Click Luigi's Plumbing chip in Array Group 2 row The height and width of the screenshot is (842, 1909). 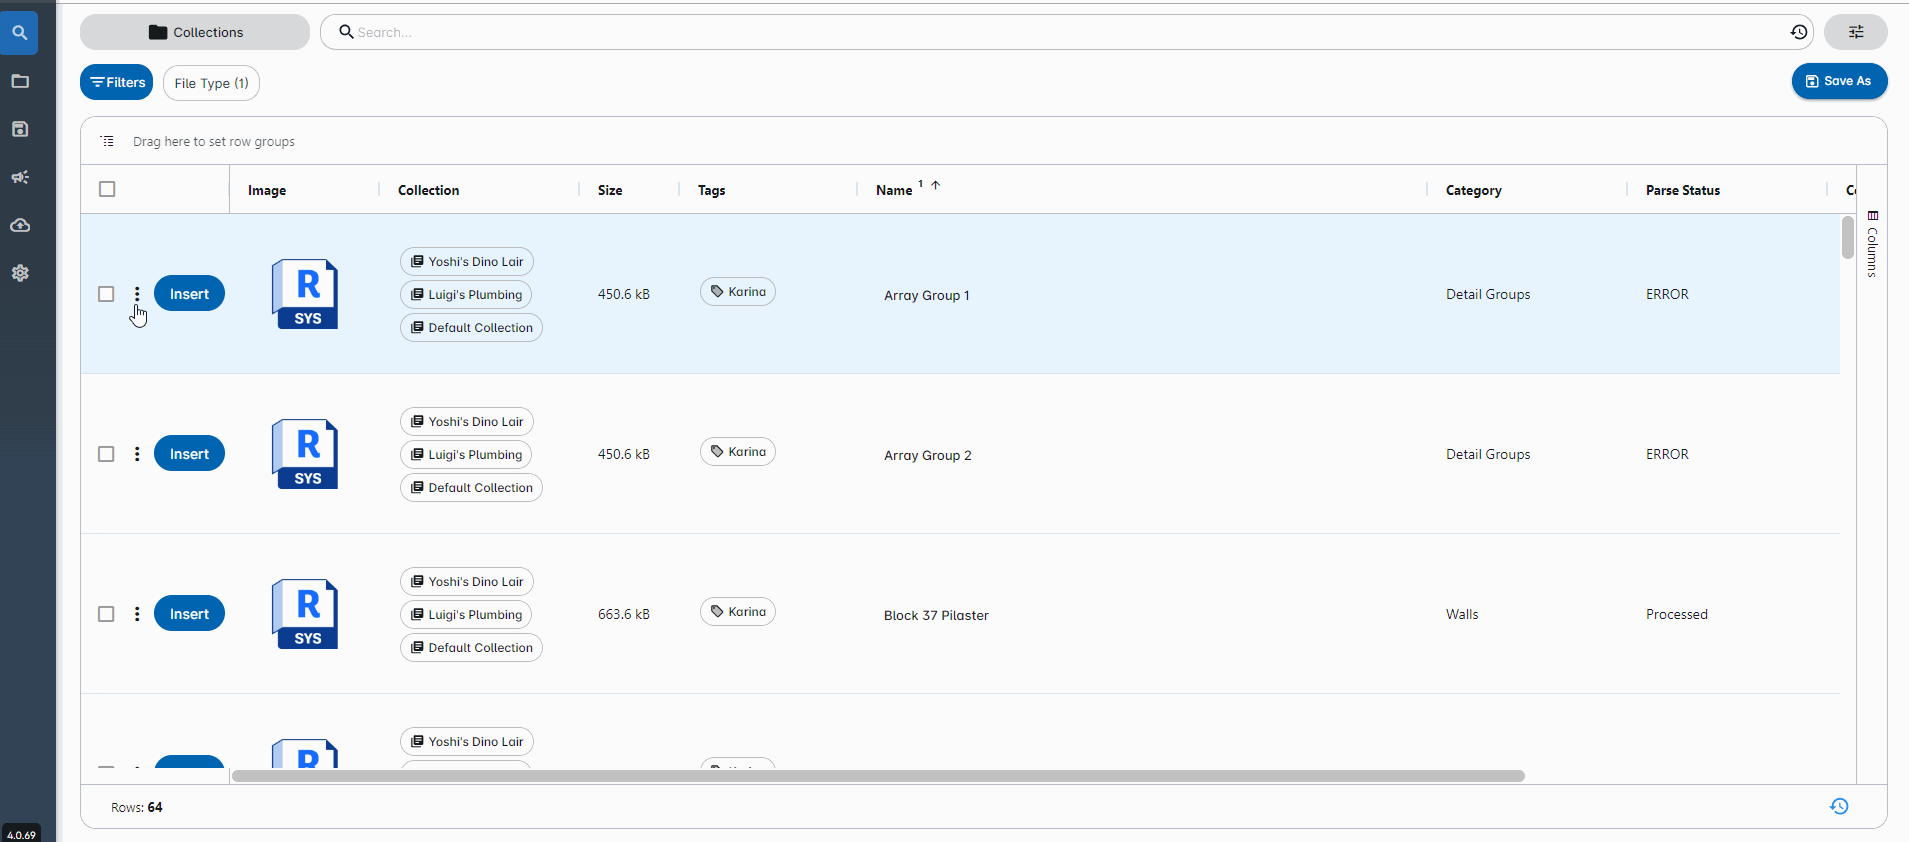(x=466, y=455)
